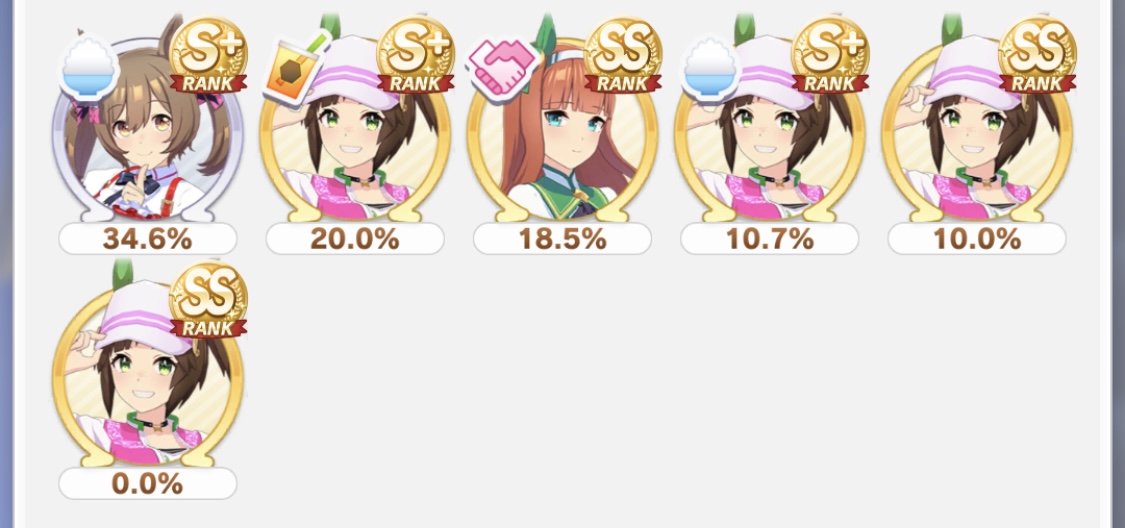Click the S+ rank badge on the twin-tail character

tap(208, 55)
